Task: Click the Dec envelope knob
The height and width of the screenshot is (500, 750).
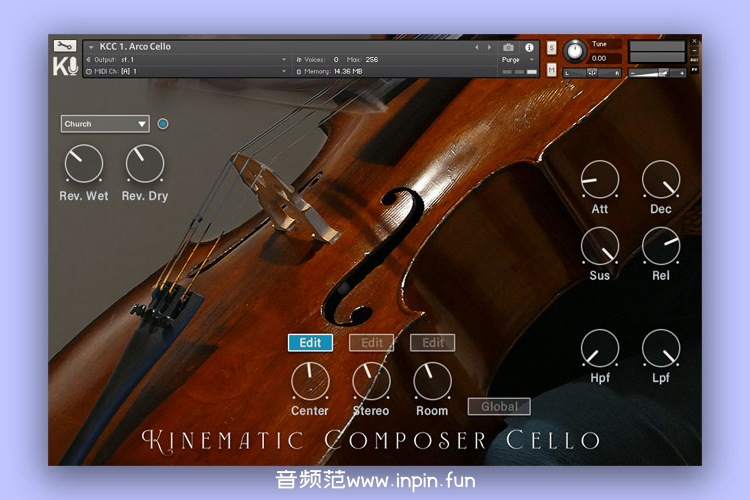Action: coord(661,179)
